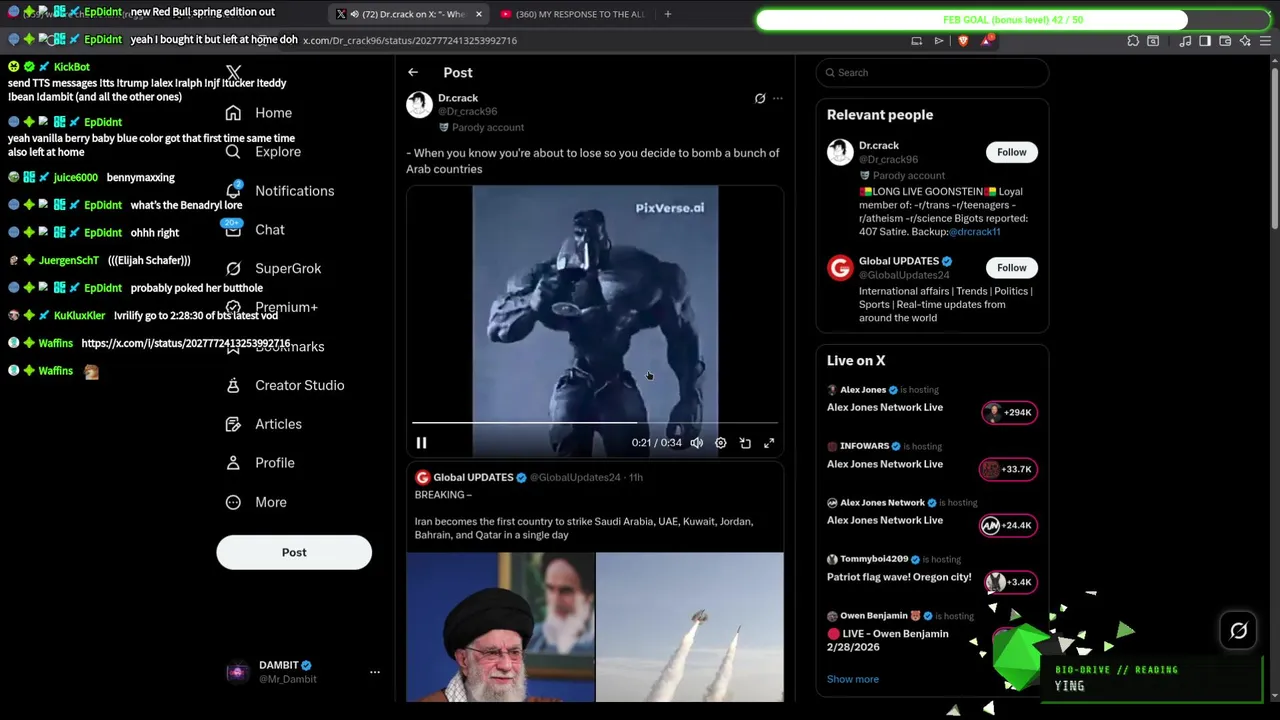Open the three-dot menu on the post

(777, 98)
